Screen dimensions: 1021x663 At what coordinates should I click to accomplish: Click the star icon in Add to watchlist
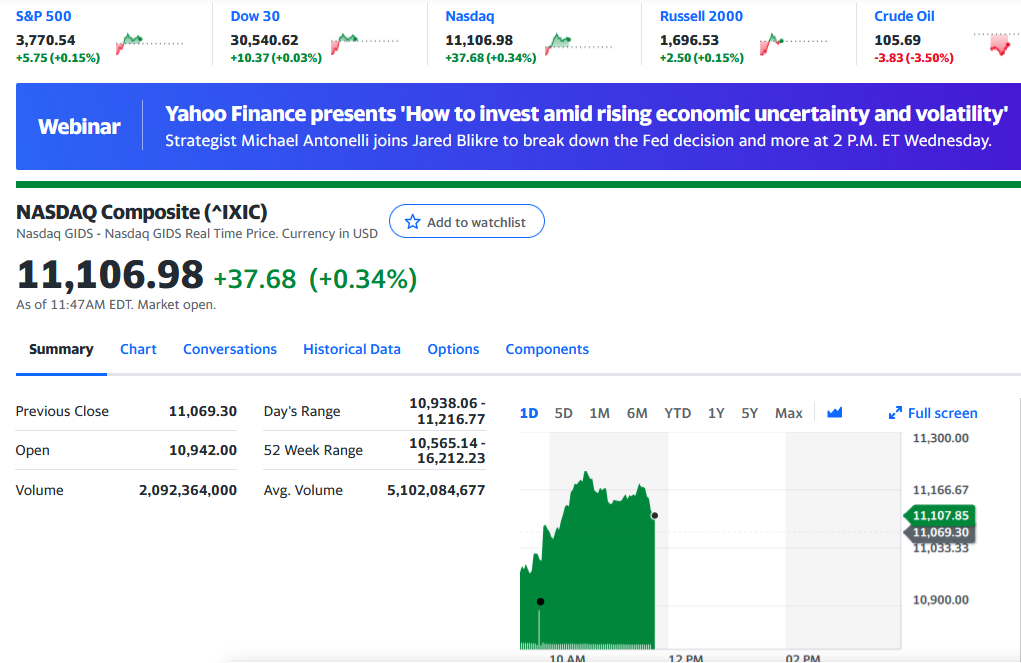[412, 222]
